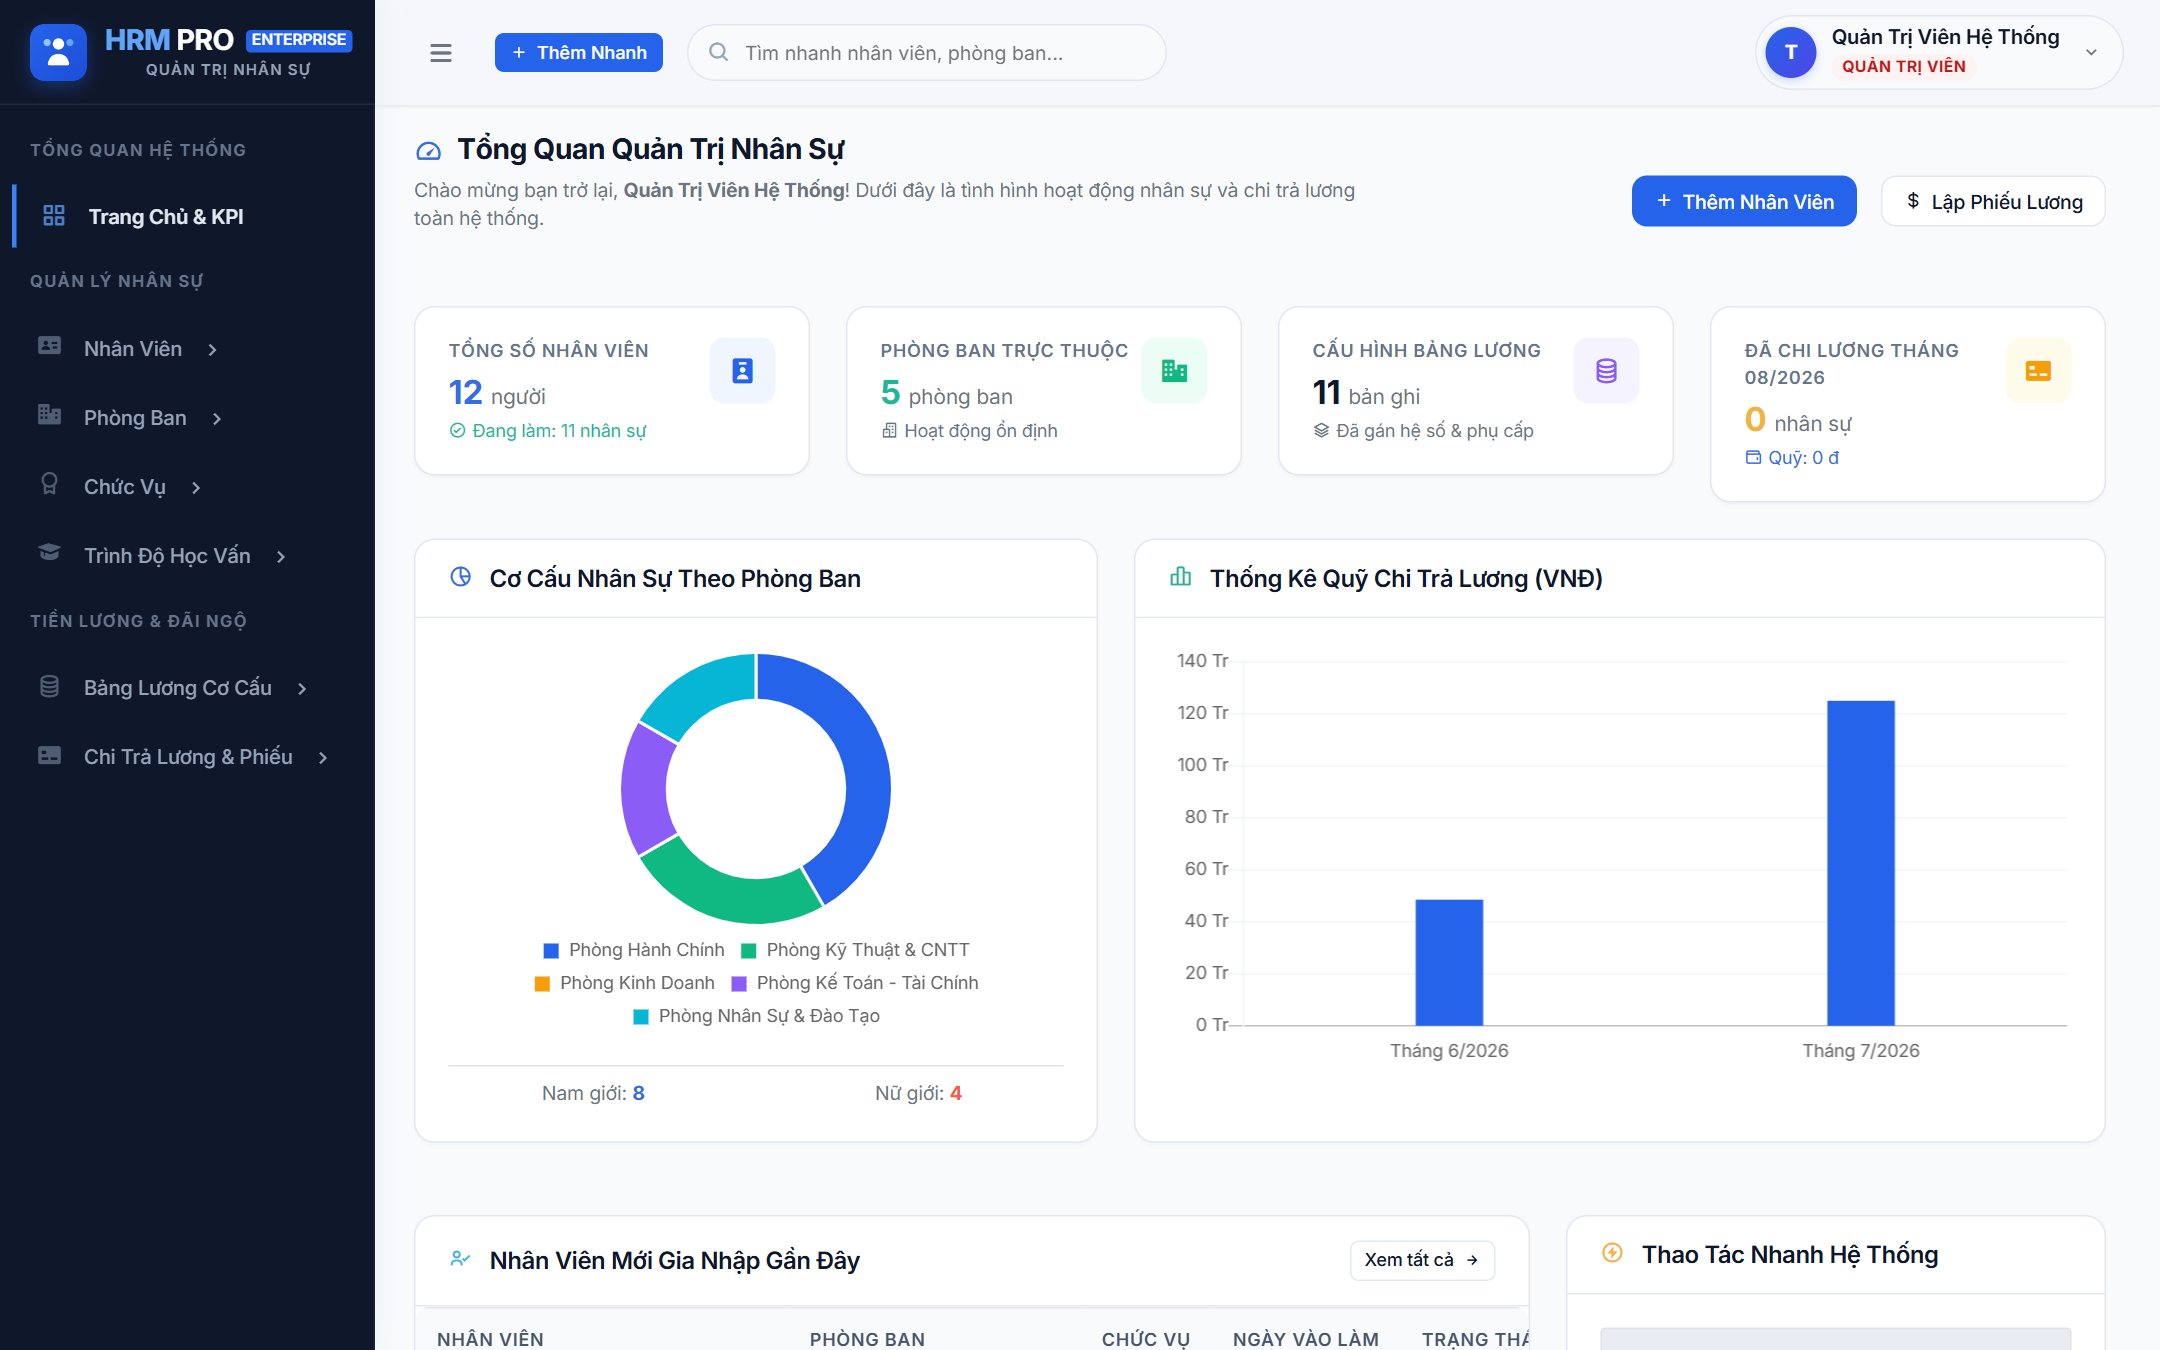Click the Tháng 7/2026 salary bar
Viewport: 2160px width, 1350px height.
(1861, 863)
